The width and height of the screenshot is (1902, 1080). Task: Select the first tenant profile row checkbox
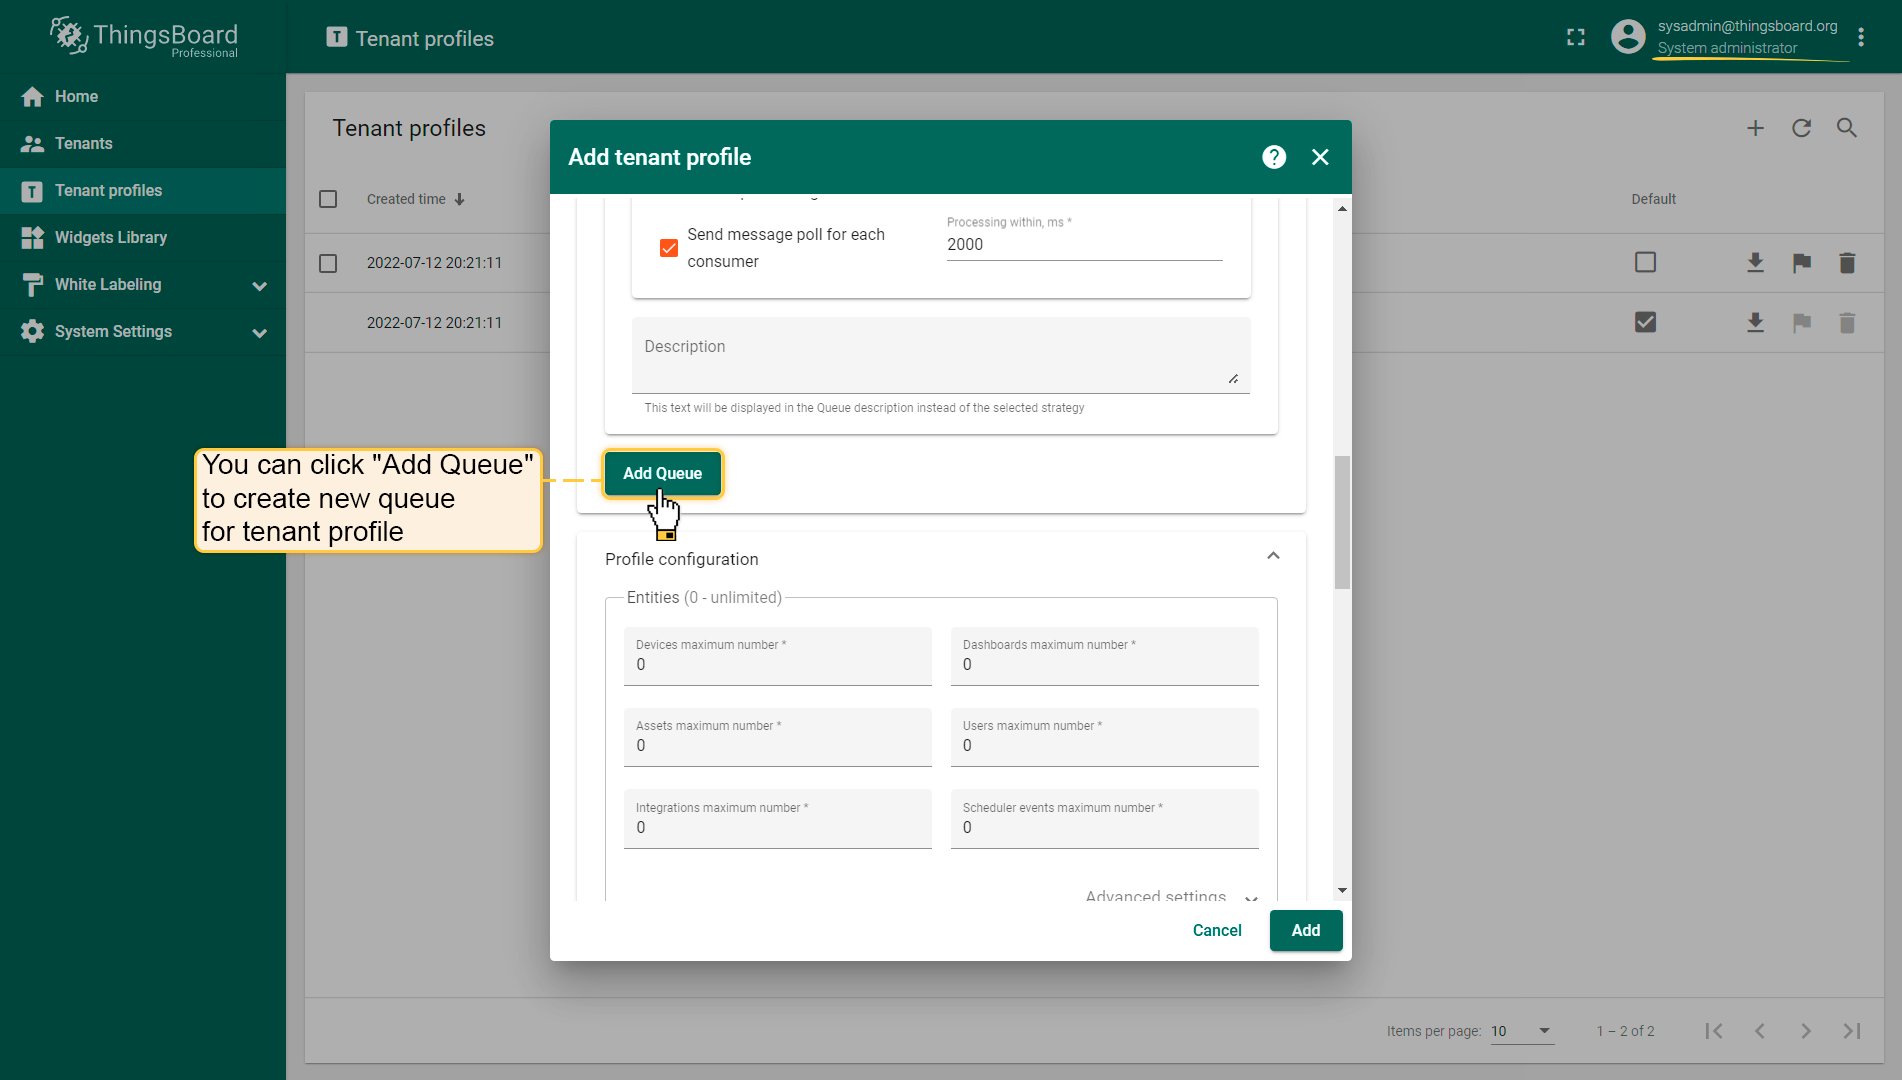(328, 263)
